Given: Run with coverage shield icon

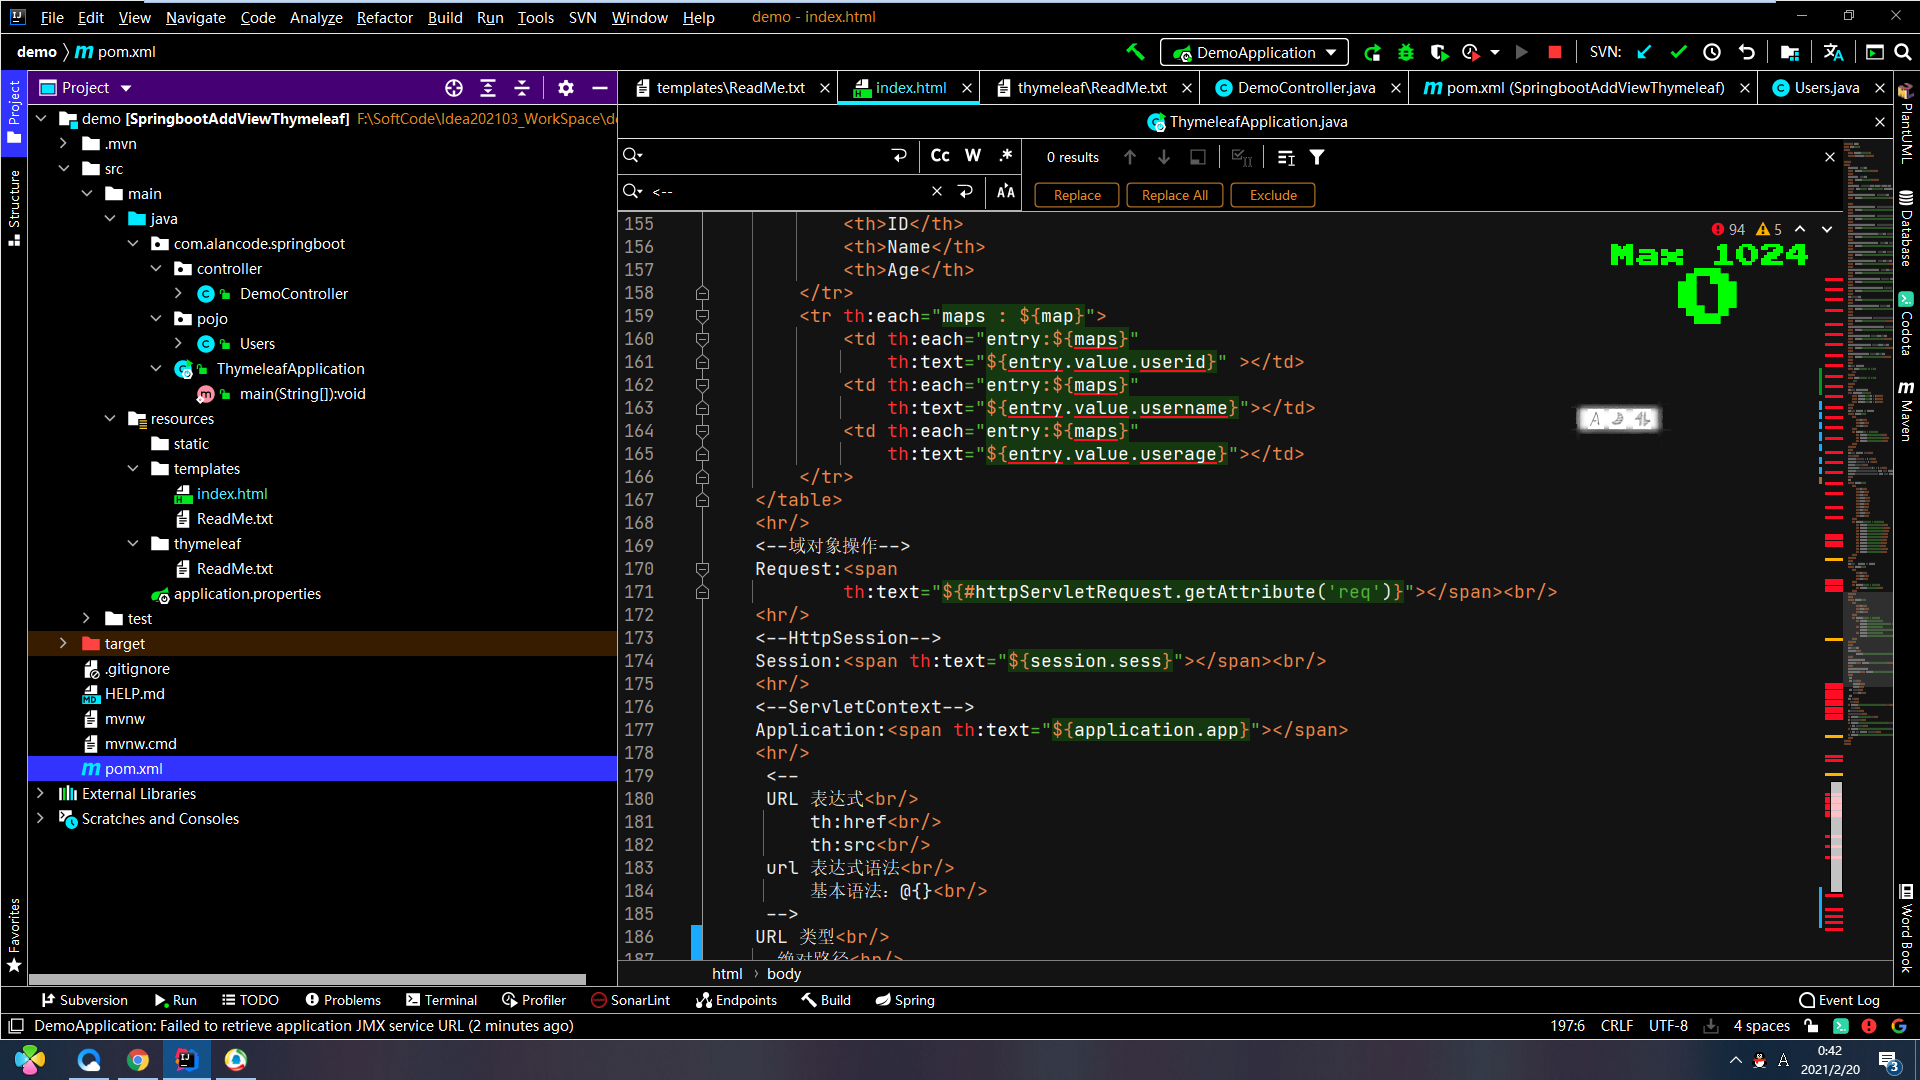Looking at the screenshot, I should (1439, 52).
